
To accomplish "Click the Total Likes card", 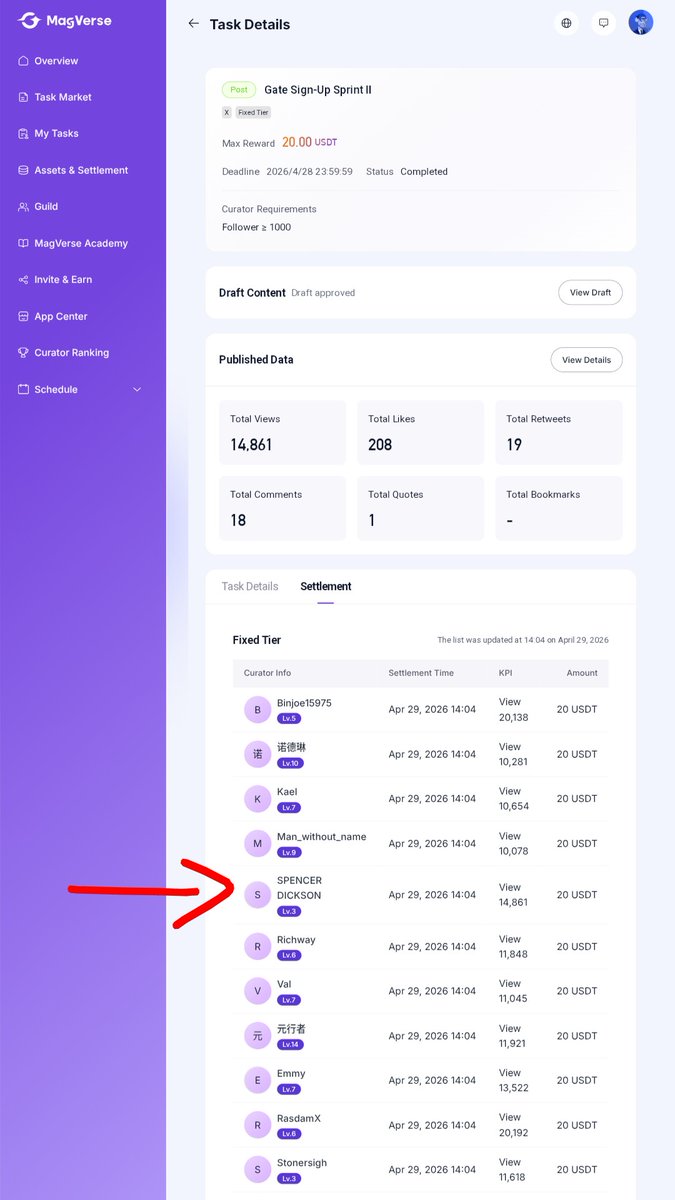I will click(x=420, y=433).
